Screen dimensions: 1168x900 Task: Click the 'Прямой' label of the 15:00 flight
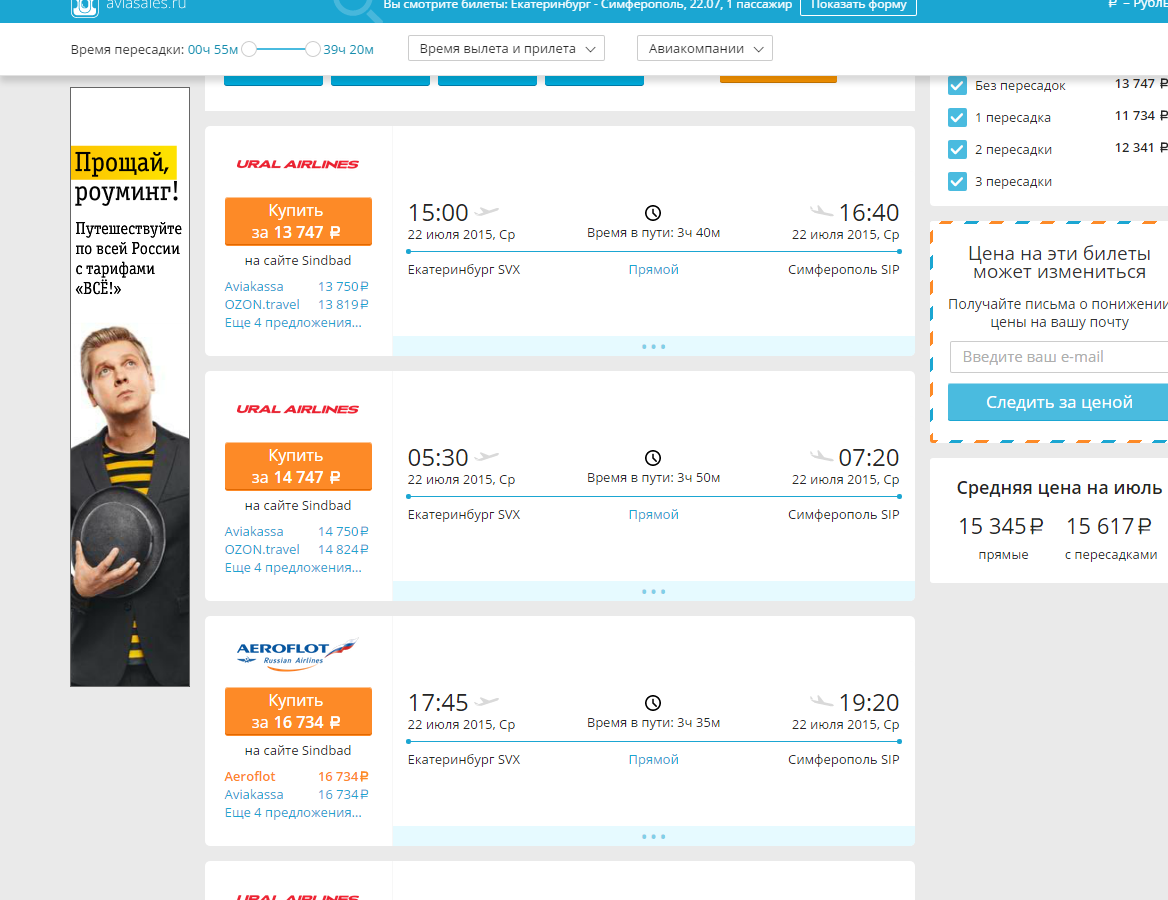[653, 270]
